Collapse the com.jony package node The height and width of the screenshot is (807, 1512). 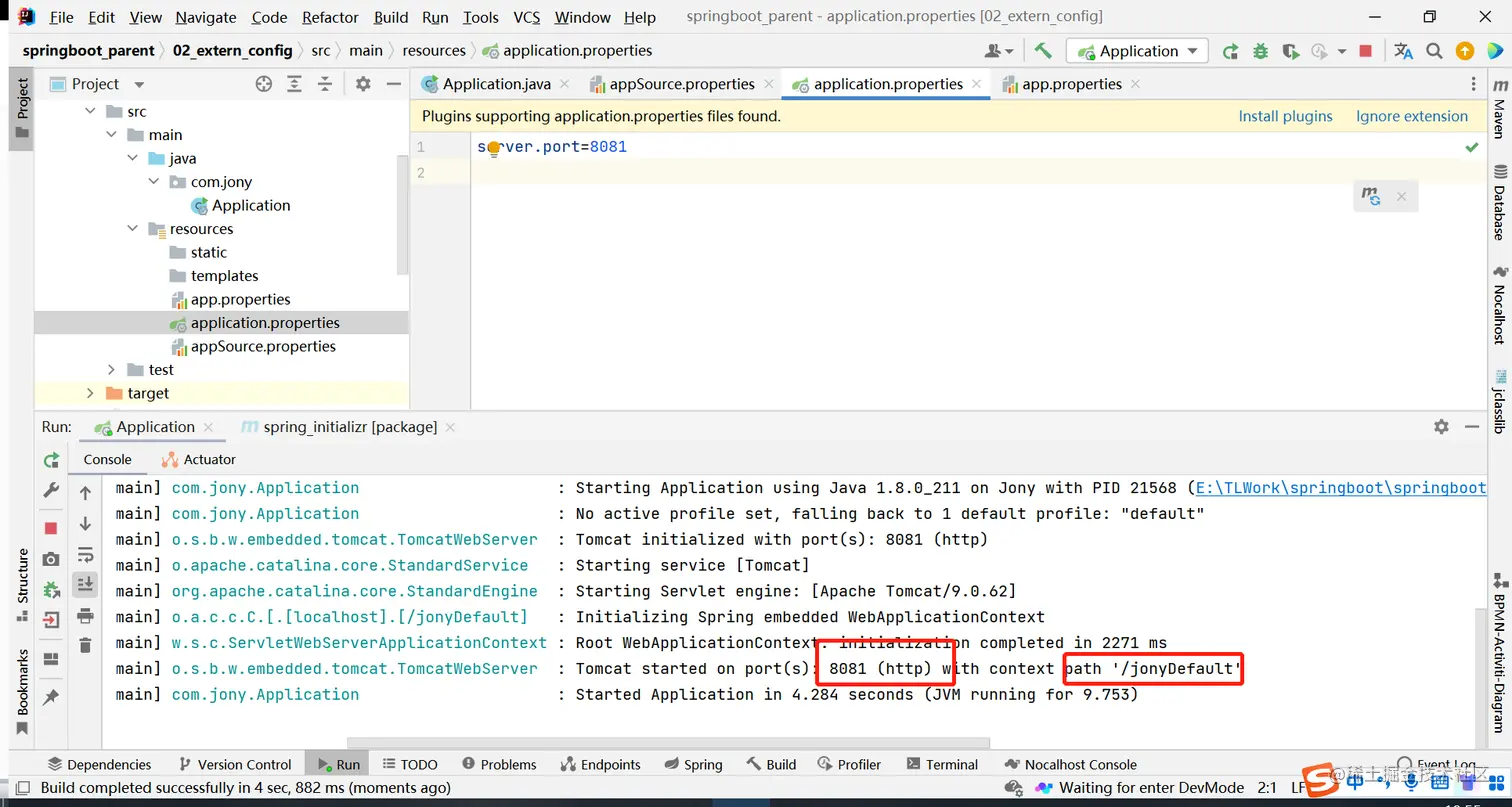click(153, 182)
